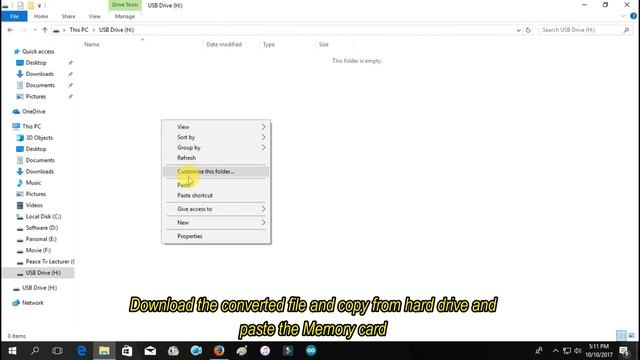Open File Explorer on the taskbar
The height and width of the screenshot is (360, 640).
point(104,351)
